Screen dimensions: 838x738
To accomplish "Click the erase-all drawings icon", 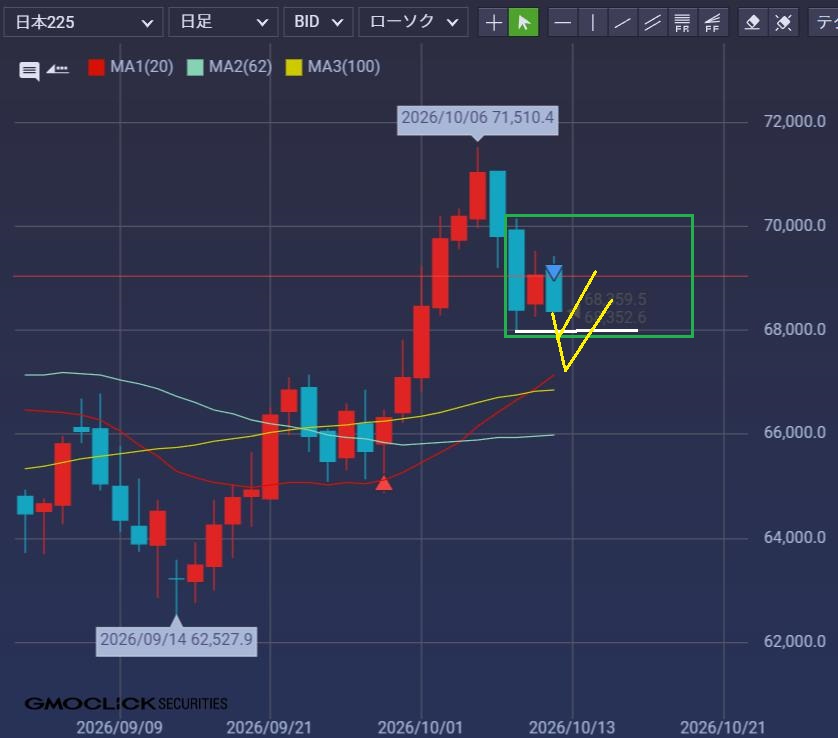I will coord(783,22).
